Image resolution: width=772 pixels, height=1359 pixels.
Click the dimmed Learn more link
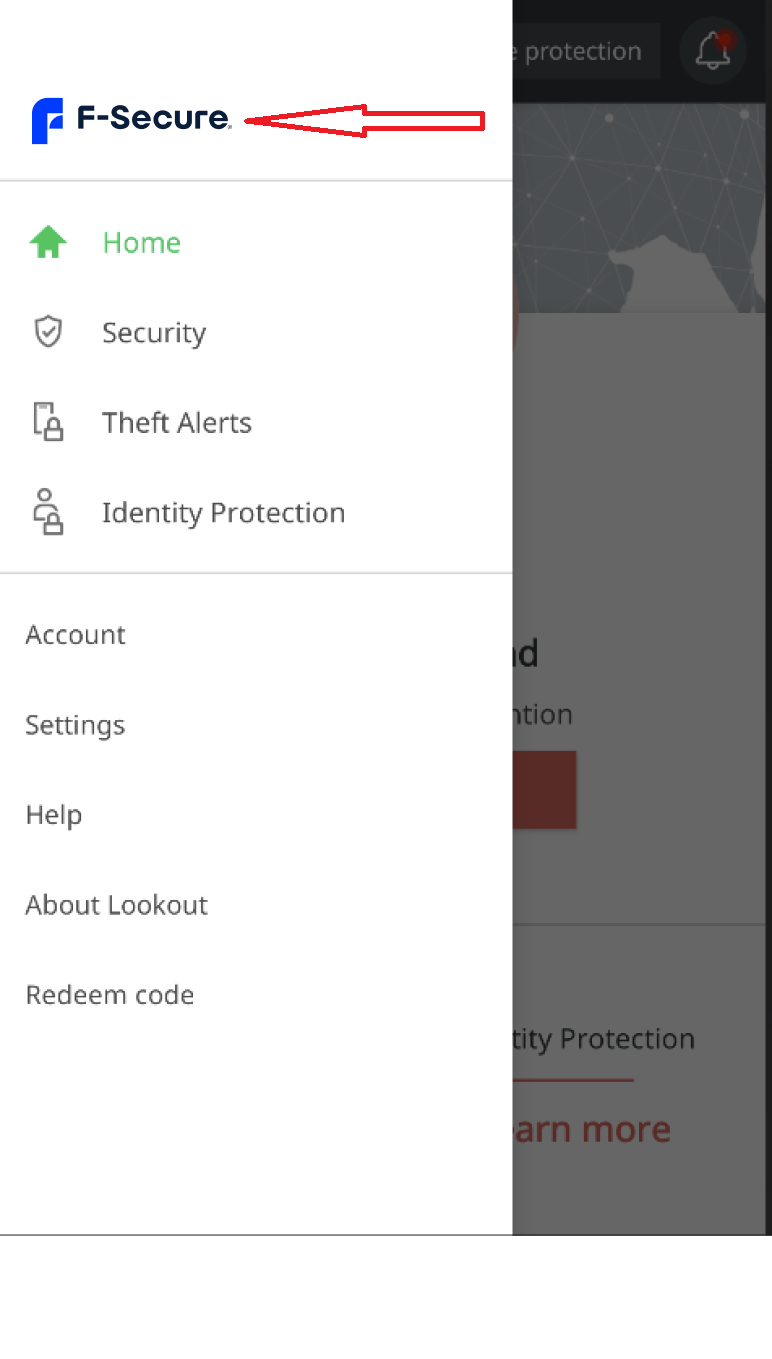pyautogui.click(x=592, y=1129)
